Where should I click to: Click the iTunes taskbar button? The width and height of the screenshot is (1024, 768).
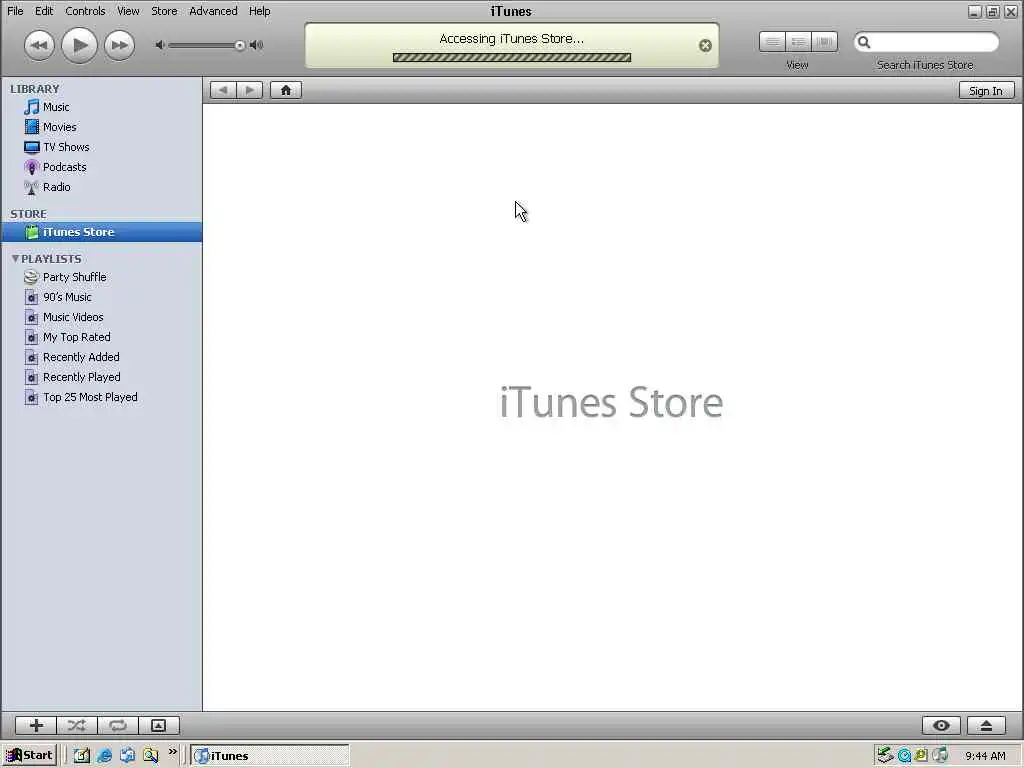pos(270,756)
